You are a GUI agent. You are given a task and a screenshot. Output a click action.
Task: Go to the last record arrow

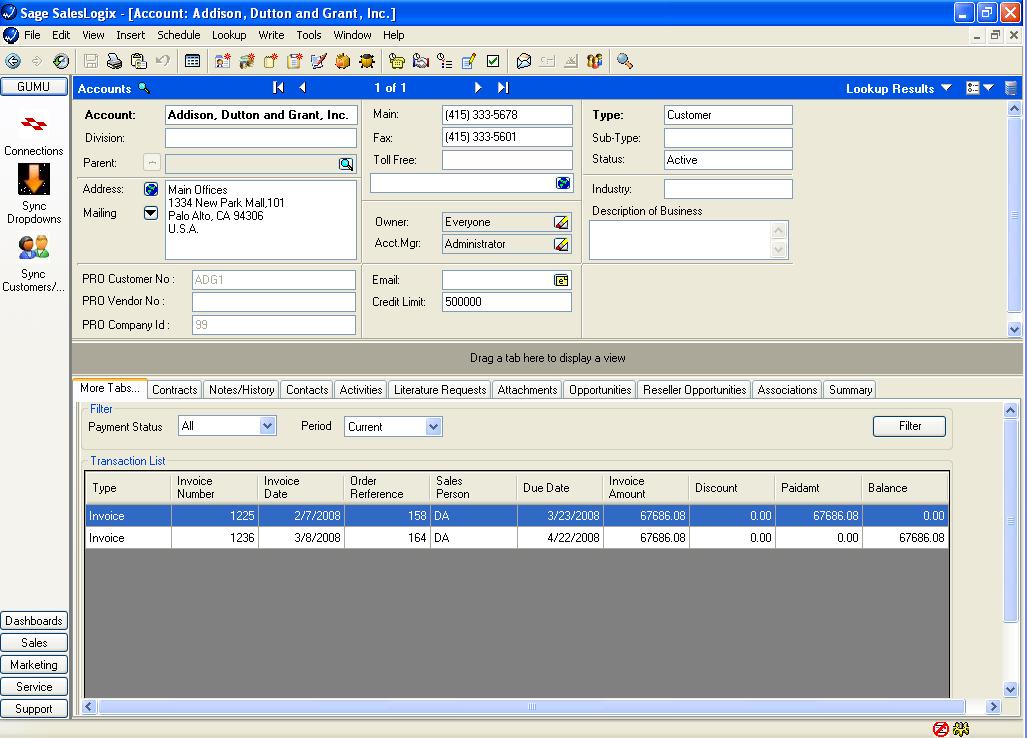click(x=503, y=88)
